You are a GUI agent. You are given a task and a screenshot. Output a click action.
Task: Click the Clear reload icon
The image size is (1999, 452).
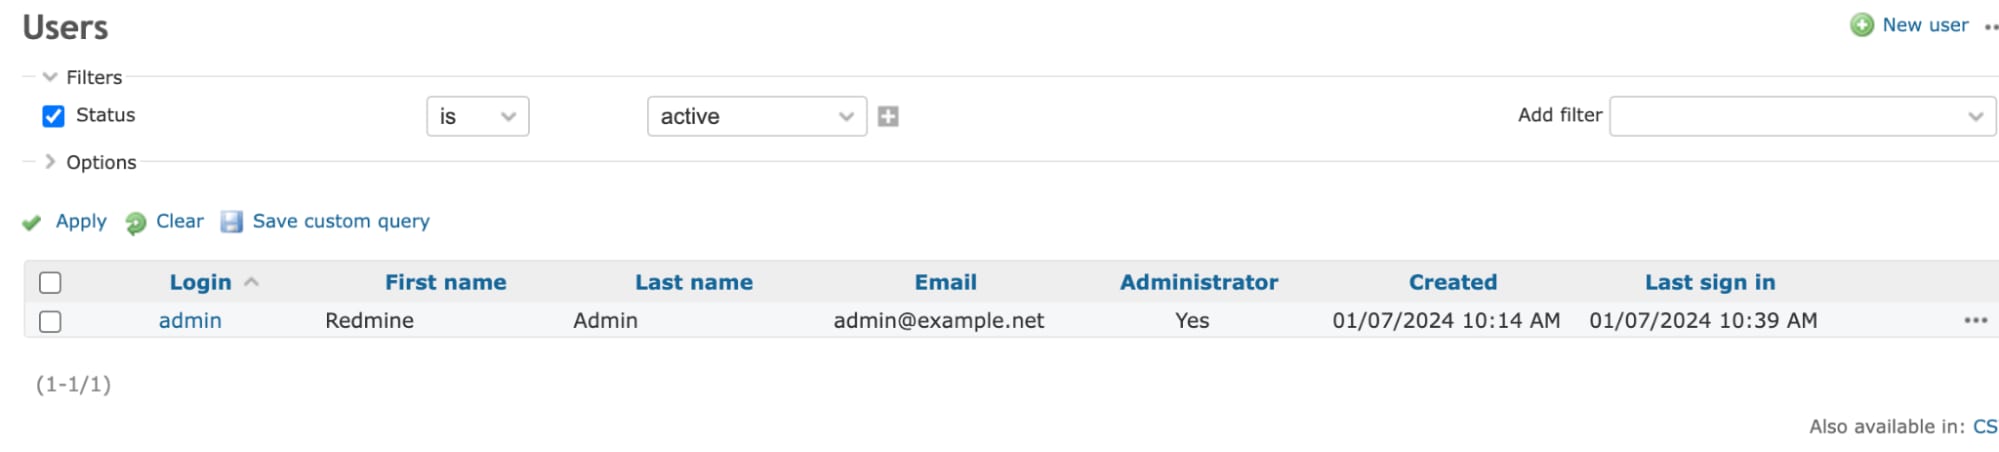click(136, 223)
